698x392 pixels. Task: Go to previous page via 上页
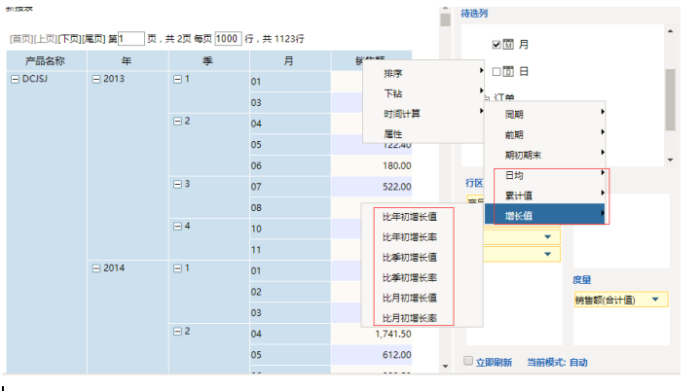pyautogui.click(x=45, y=39)
